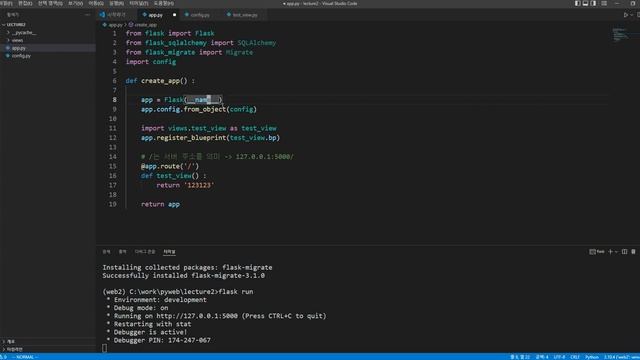640x360 pixels.
Task: Click 'import config' code line
Action: tap(151, 62)
